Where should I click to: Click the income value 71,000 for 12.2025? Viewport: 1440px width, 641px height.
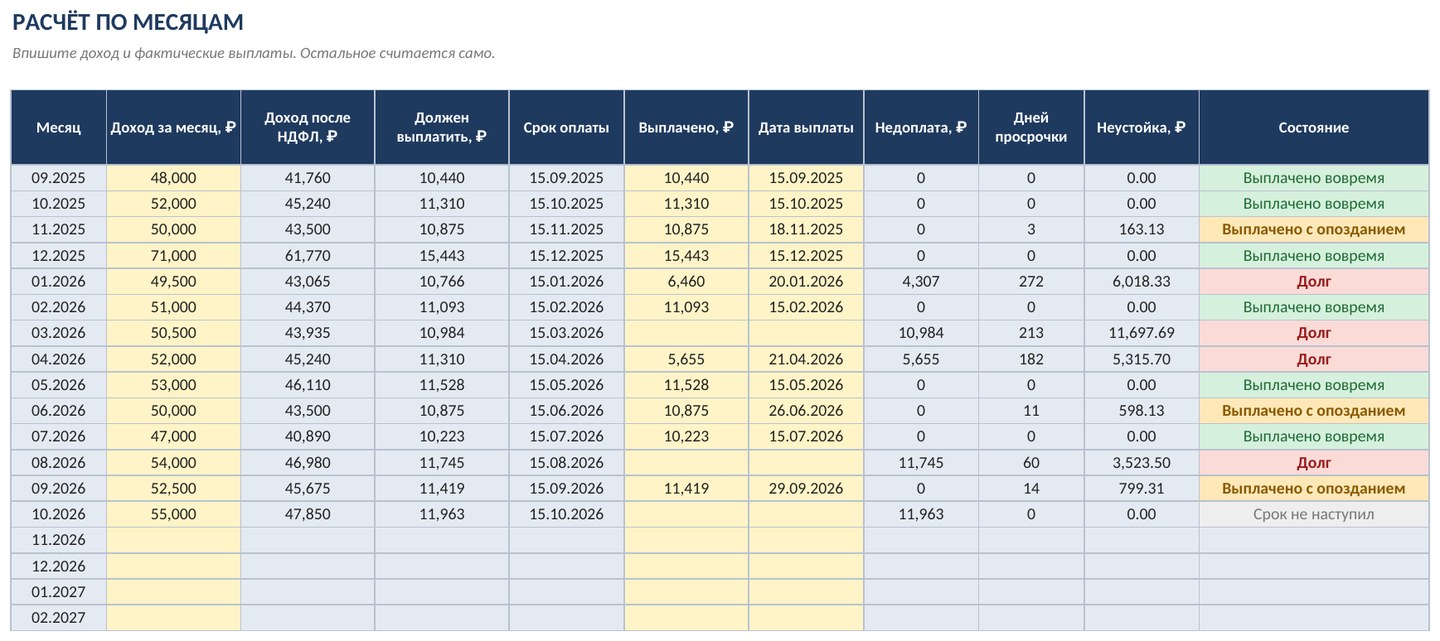(x=173, y=256)
